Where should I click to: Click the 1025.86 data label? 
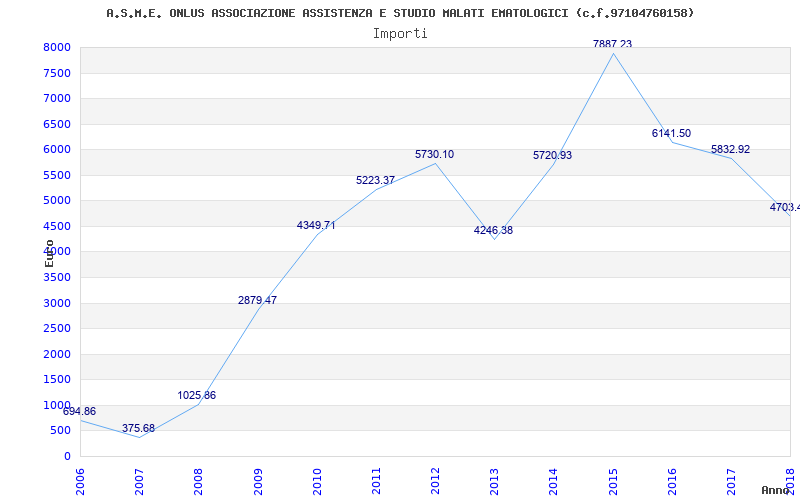click(x=196, y=395)
